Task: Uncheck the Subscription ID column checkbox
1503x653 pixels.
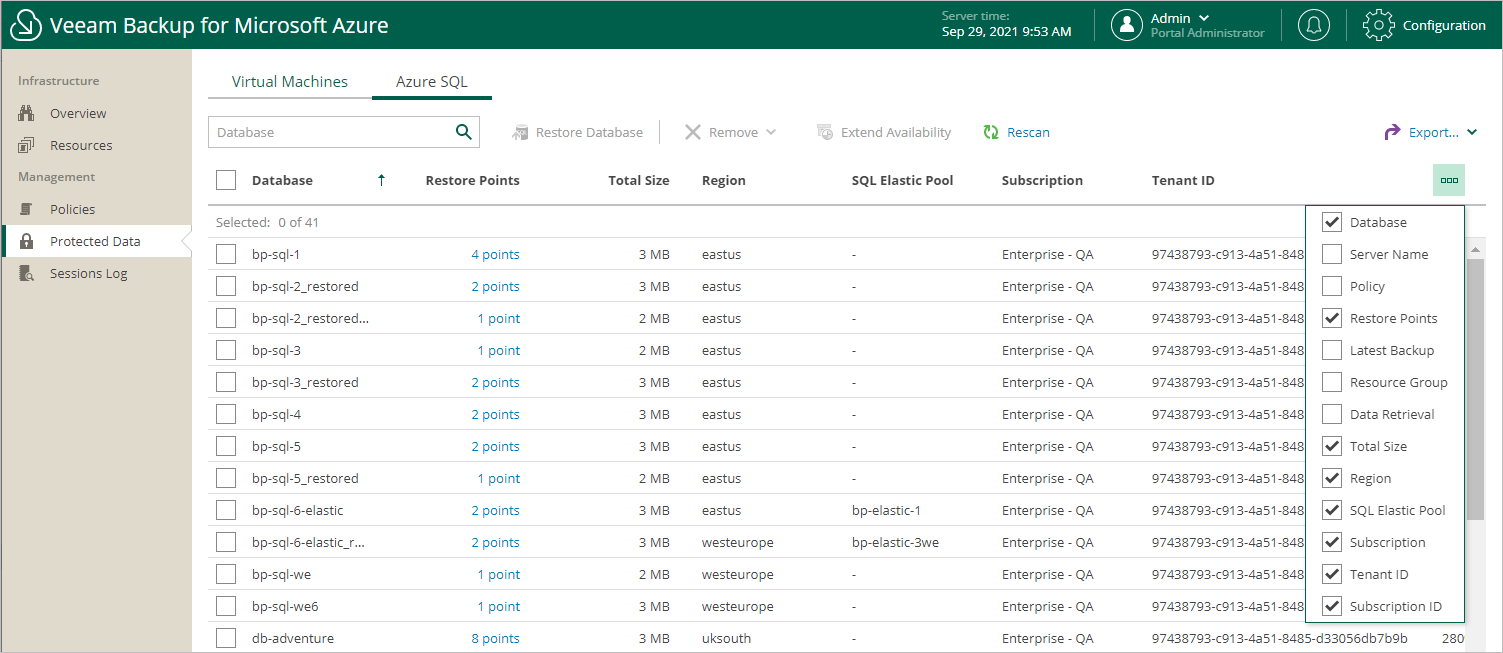Action: 1332,606
